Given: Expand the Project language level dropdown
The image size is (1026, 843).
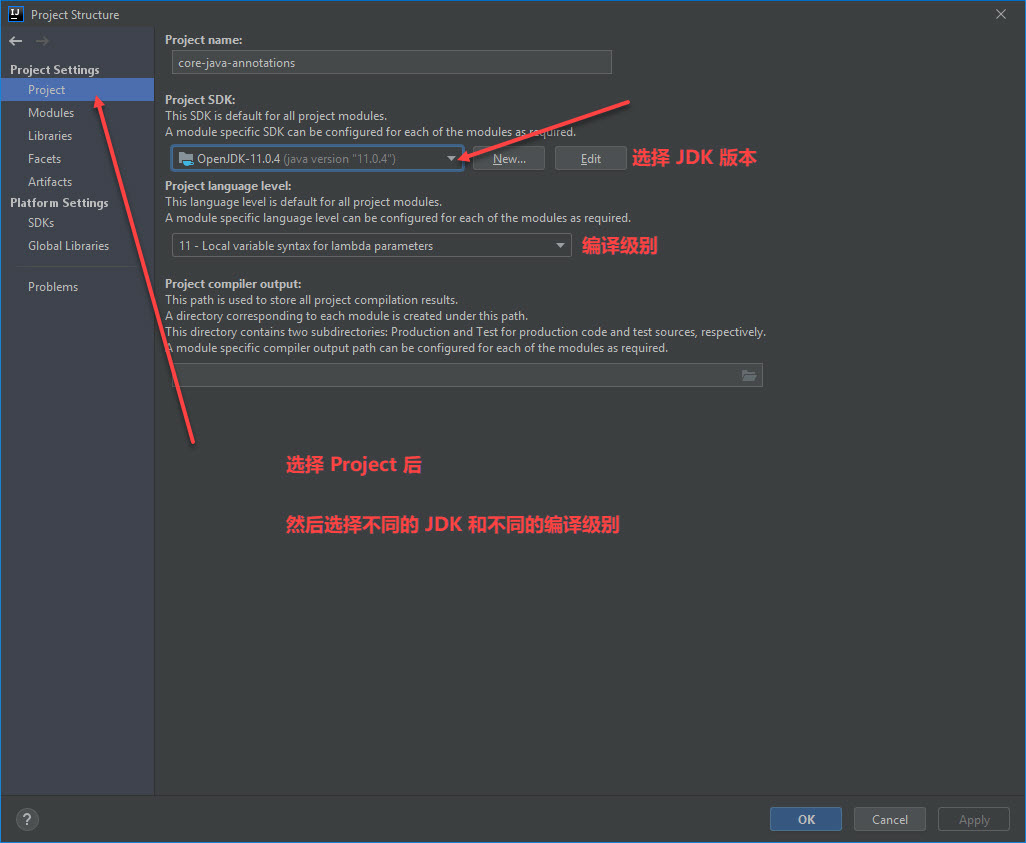Looking at the screenshot, I should [559, 244].
